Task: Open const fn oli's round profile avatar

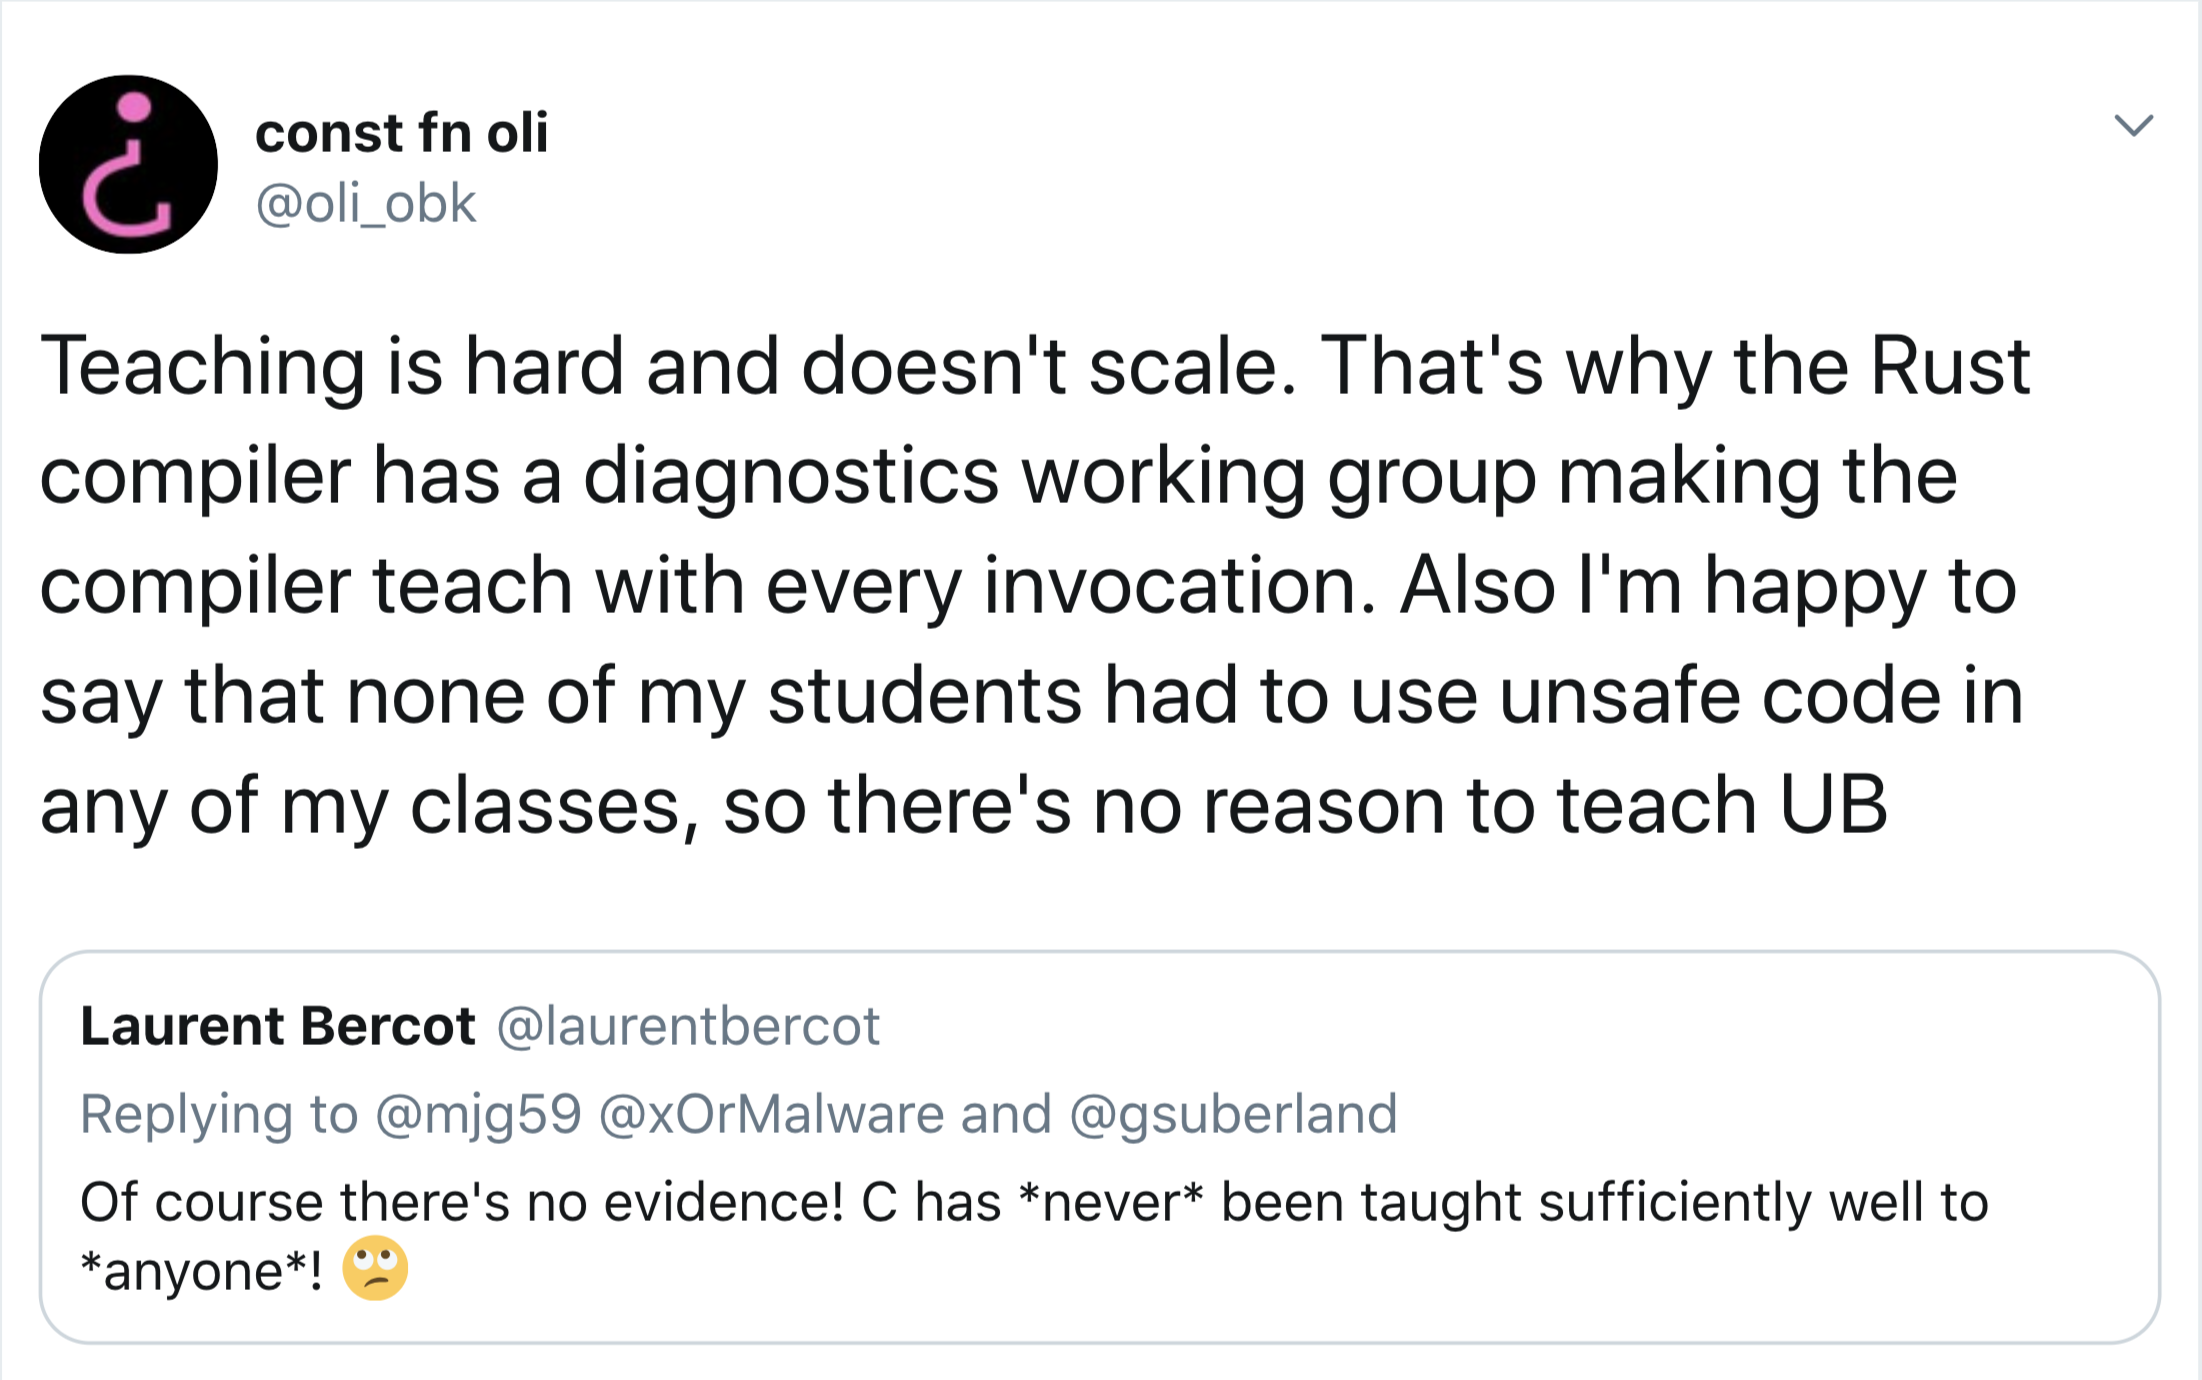Action: click(128, 164)
